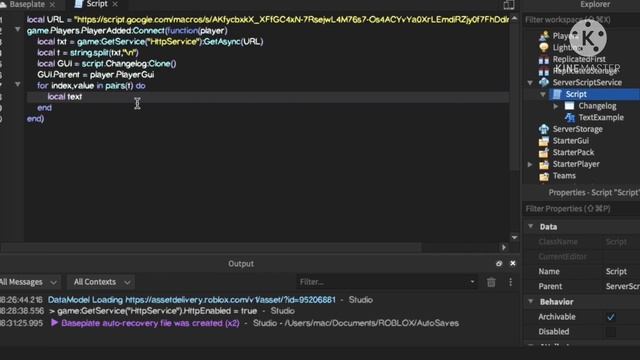This screenshot has width=640, height=360.
Task: Click the URL string on line one
Action: click(x=291, y=20)
